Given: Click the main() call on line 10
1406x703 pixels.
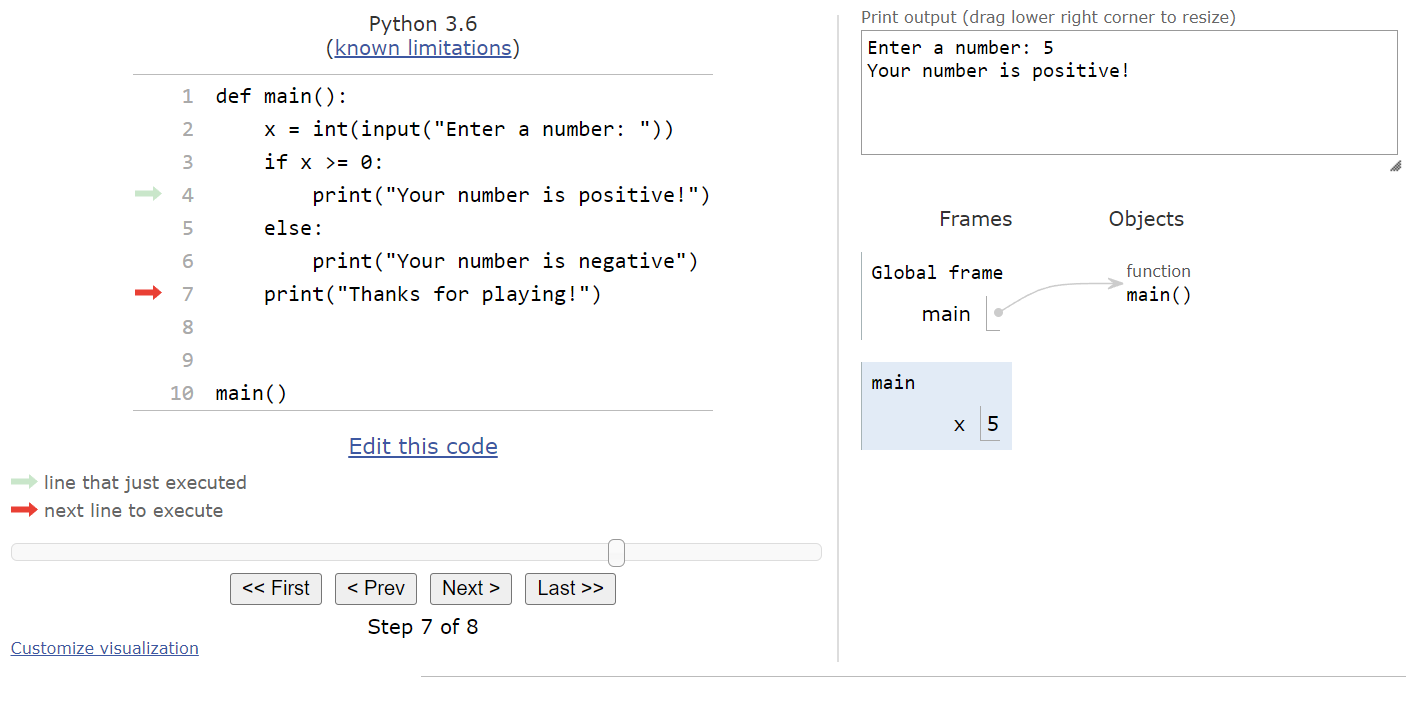Looking at the screenshot, I should 251,393.
